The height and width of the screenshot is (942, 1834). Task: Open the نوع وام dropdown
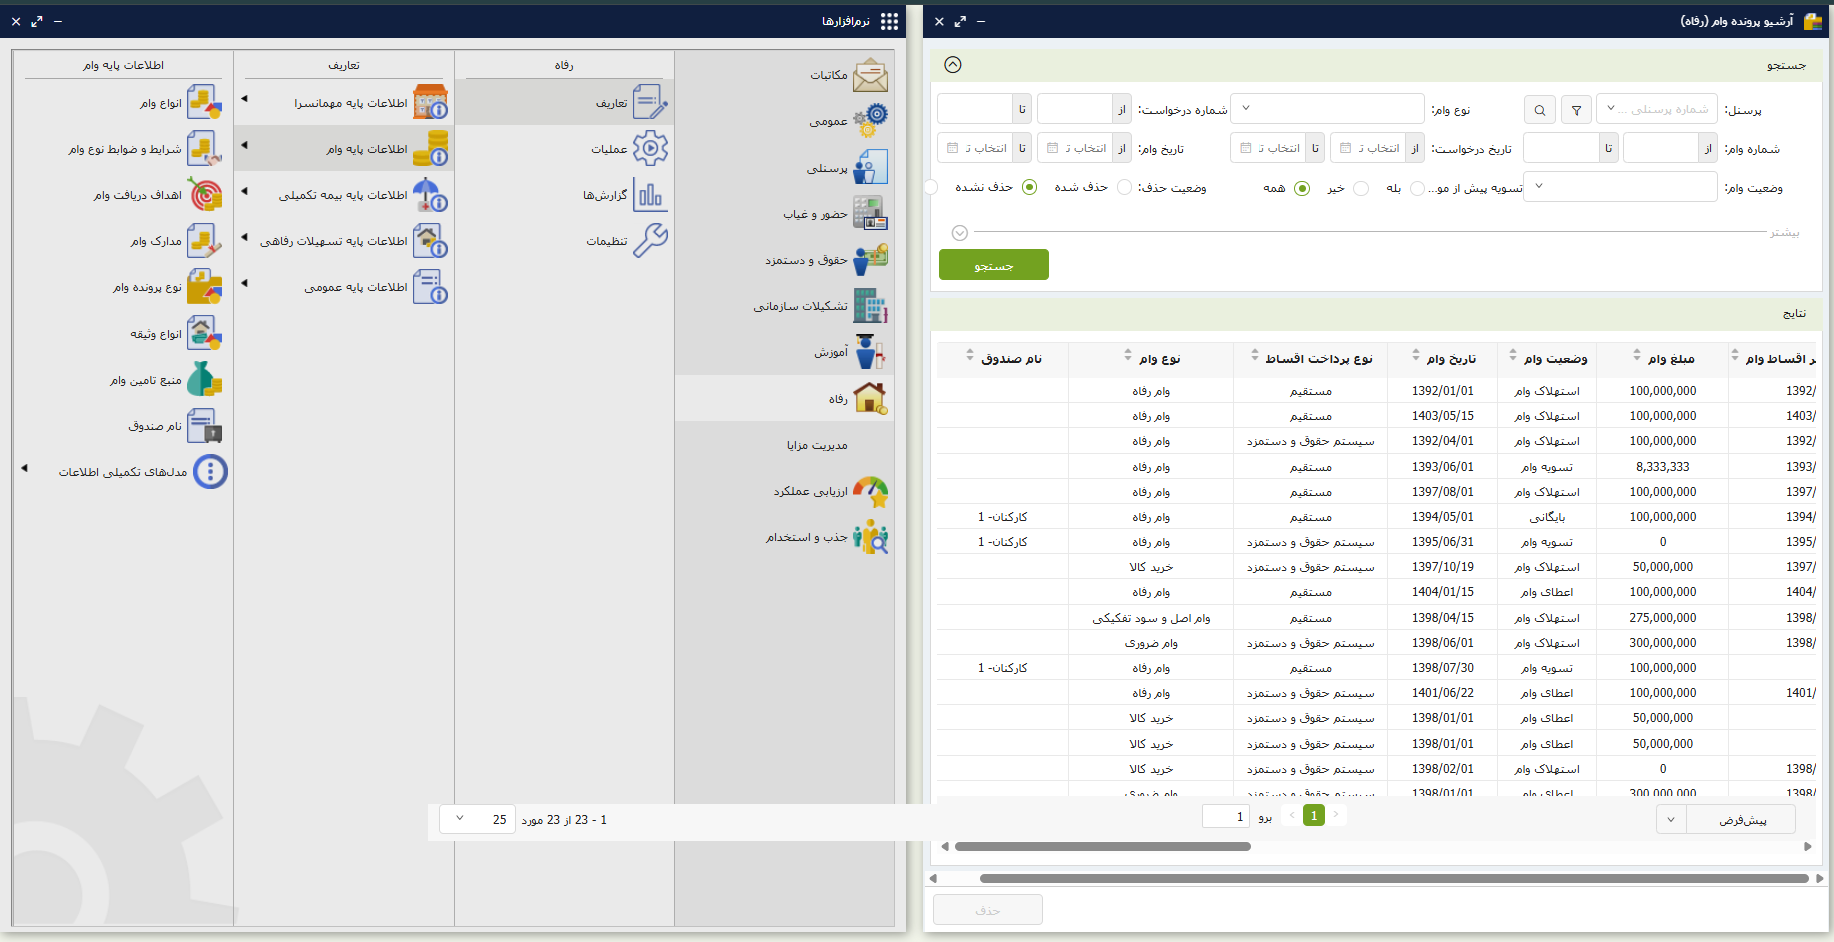pos(1327,109)
